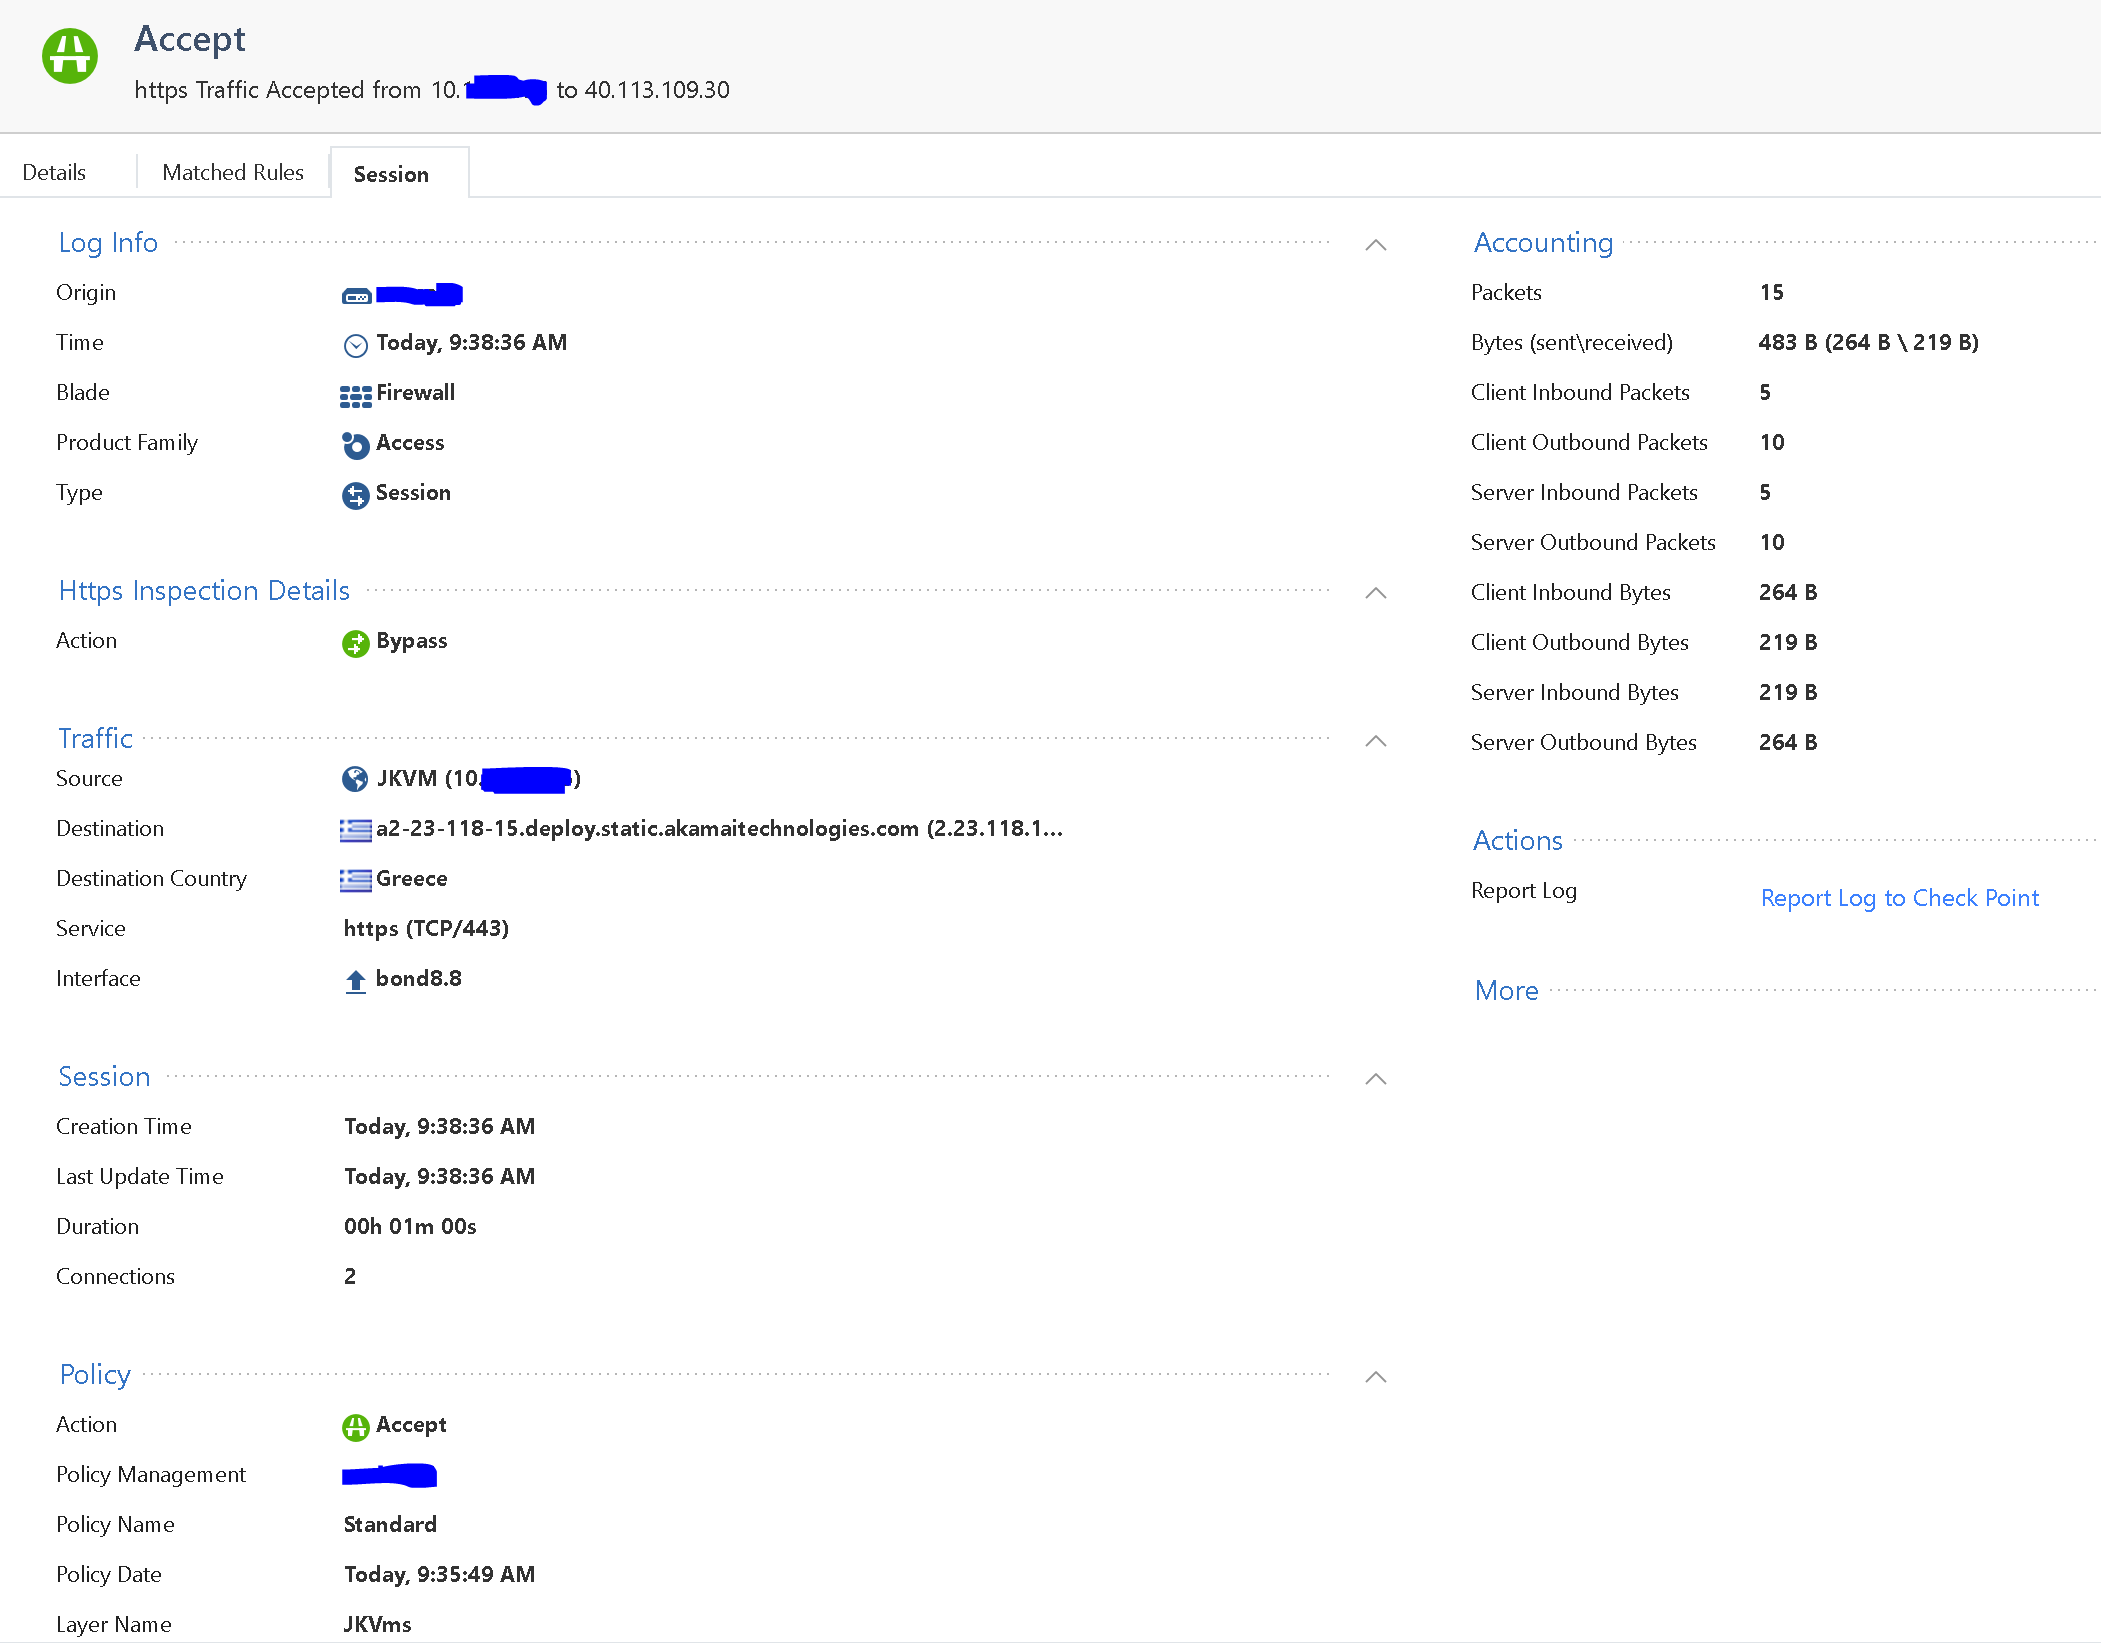Collapse the Https Inspection Details section
The height and width of the screenshot is (1643, 2101).
coord(1375,593)
